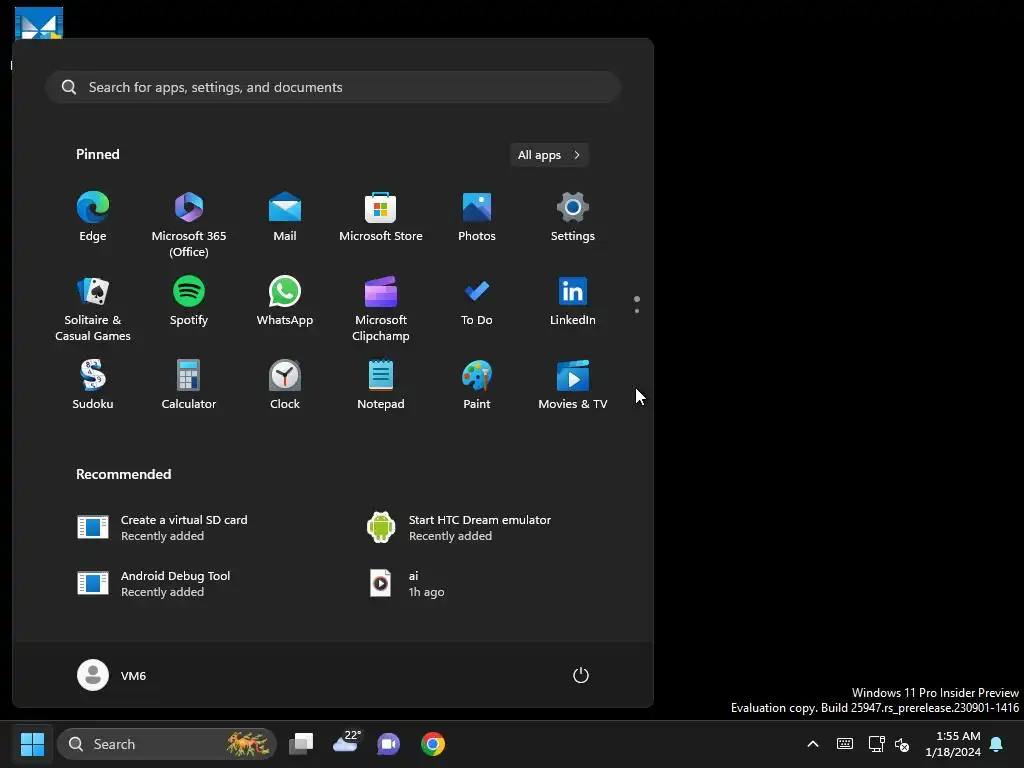Open clock and date 1:55 AM
The height and width of the screenshot is (768, 1024).
tap(953, 744)
